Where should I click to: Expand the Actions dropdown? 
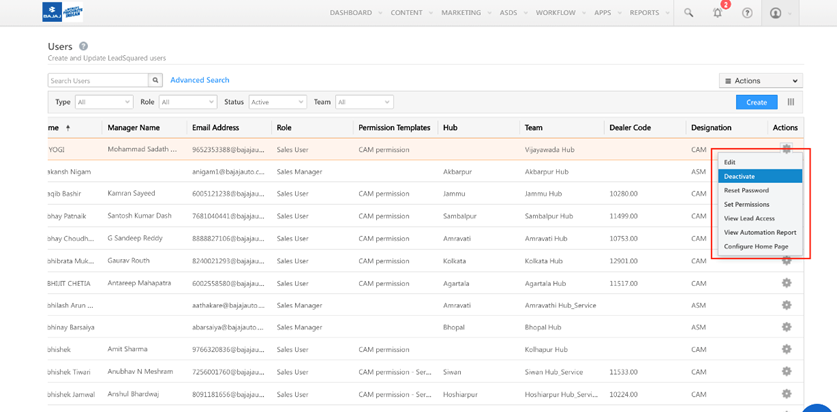[760, 81]
